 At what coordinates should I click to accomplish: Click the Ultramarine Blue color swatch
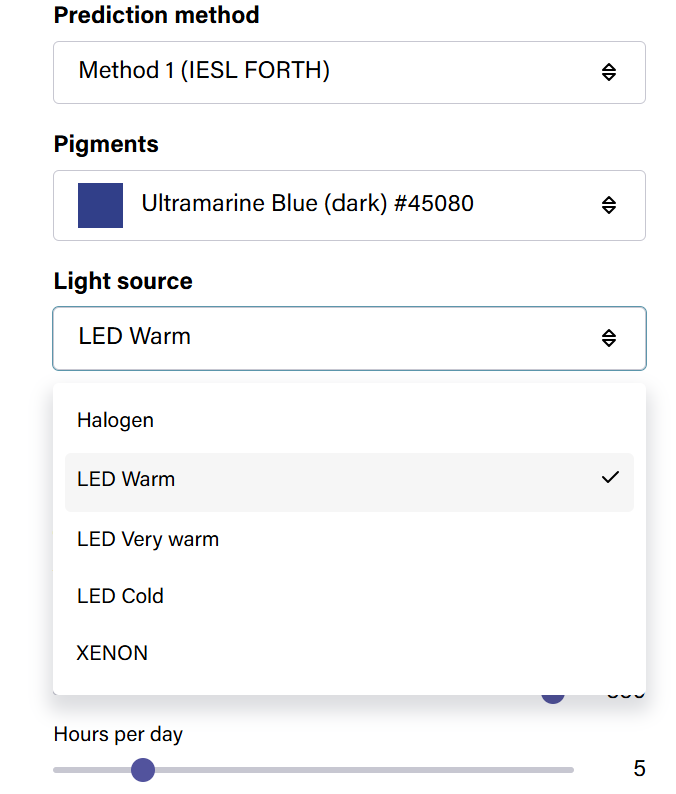click(x=100, y=205)
